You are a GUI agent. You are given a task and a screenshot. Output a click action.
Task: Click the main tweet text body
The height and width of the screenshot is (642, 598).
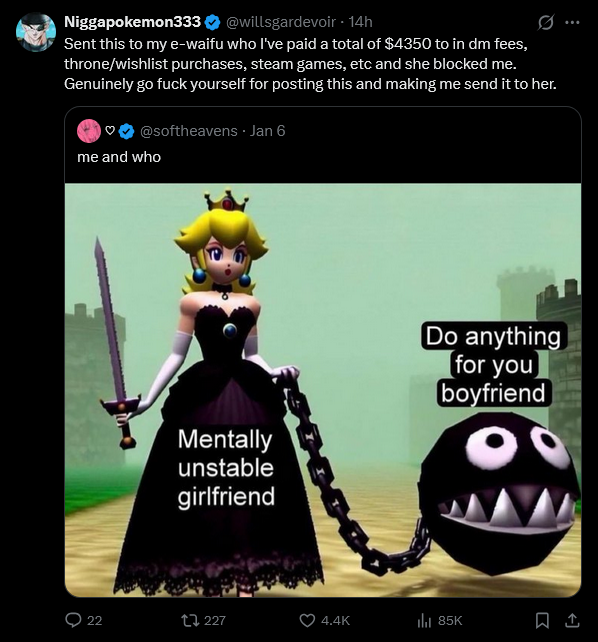pos(310,64)
